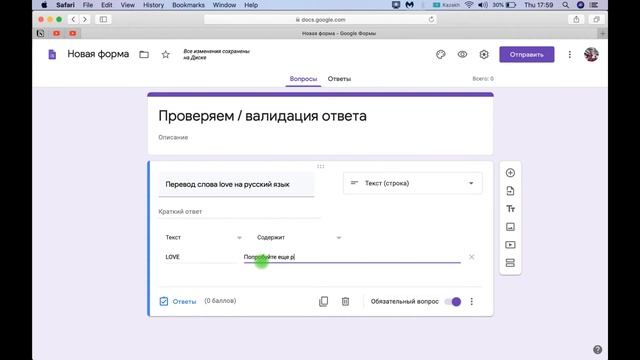The height and width of the screenshot is (360, 640).
Task: Open a new tab plus button
Action: [602, 33]
